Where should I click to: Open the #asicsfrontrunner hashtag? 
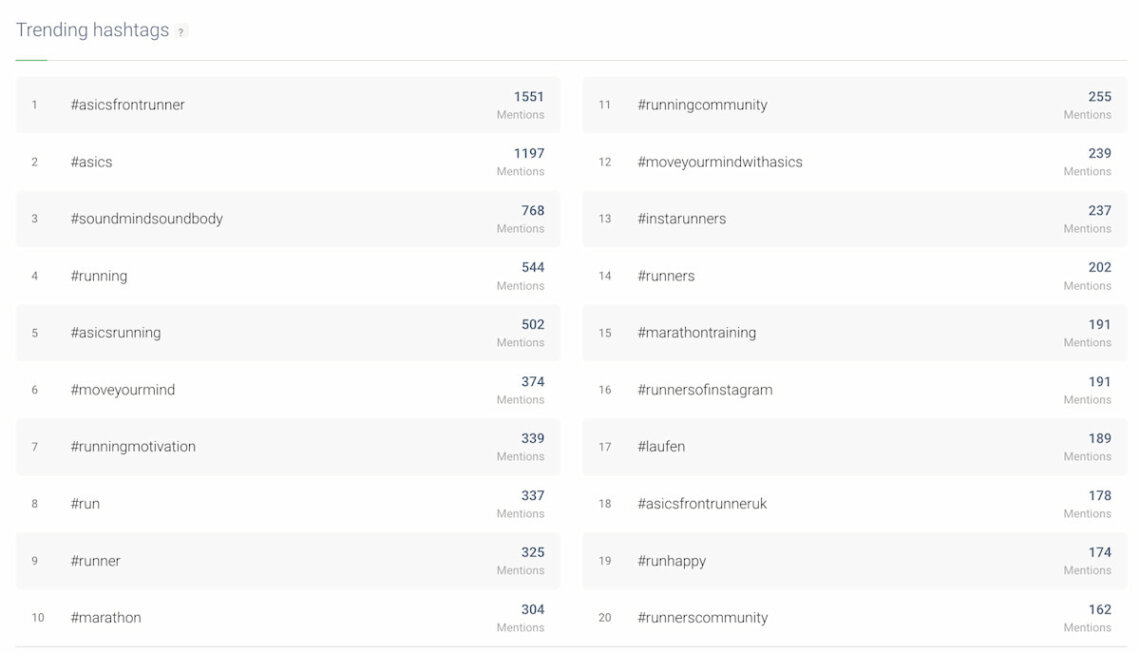click(127, 105)
